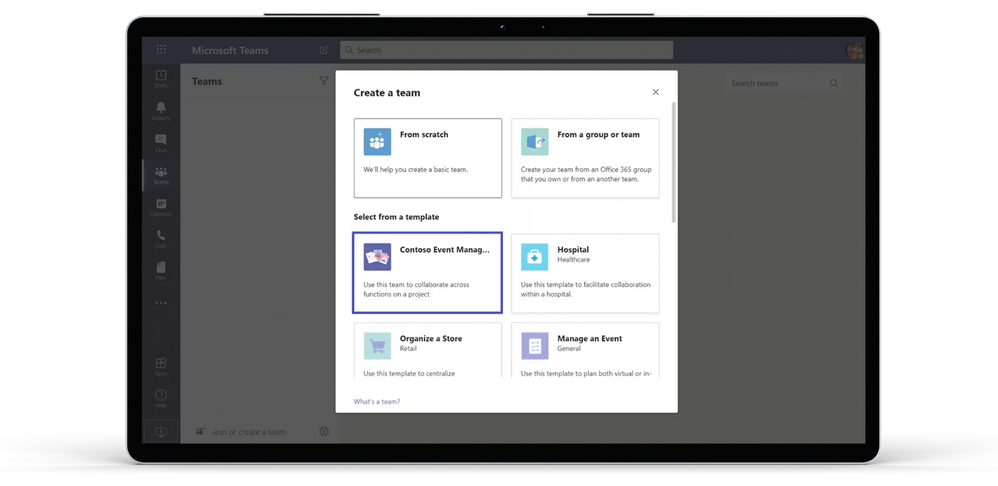
Task: Open the app launcher waffle icon
Action: pos(161,50)
